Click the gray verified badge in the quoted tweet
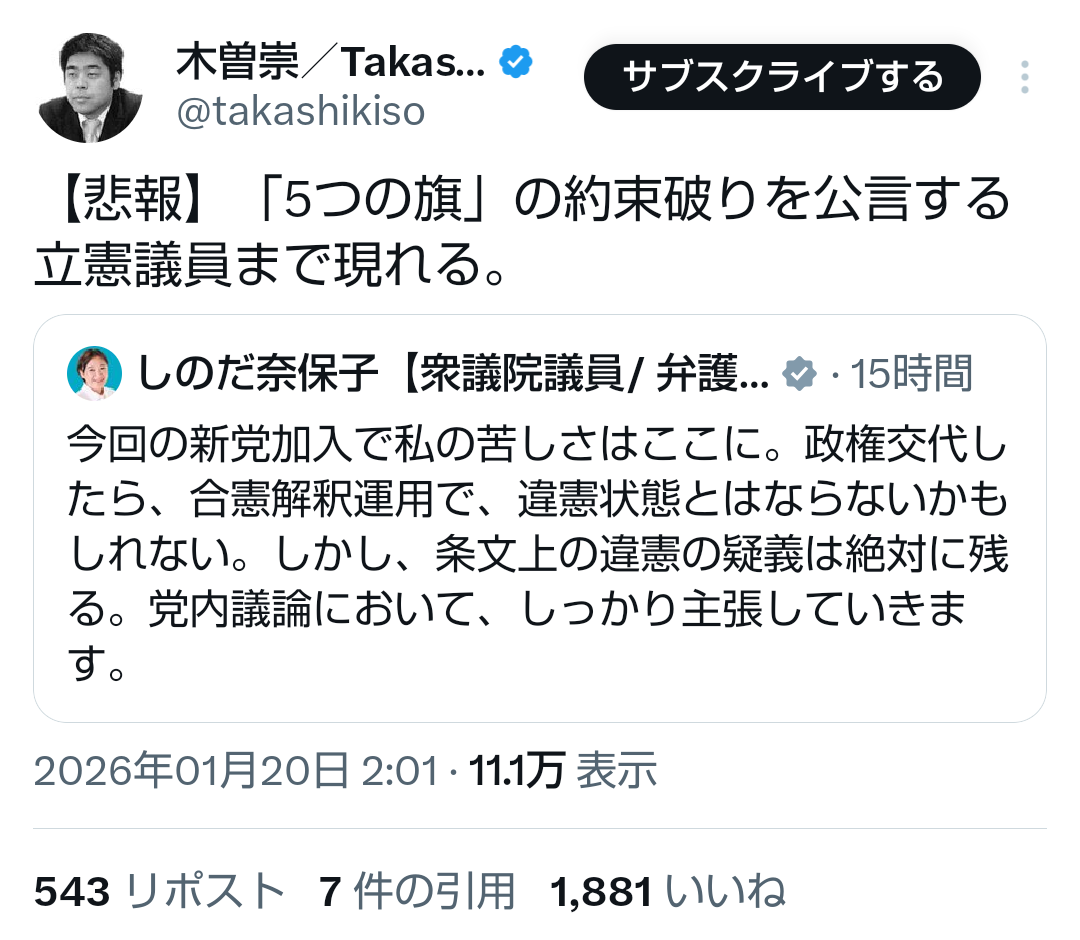This screenshot has height=940, width=1080. (798, 374)
